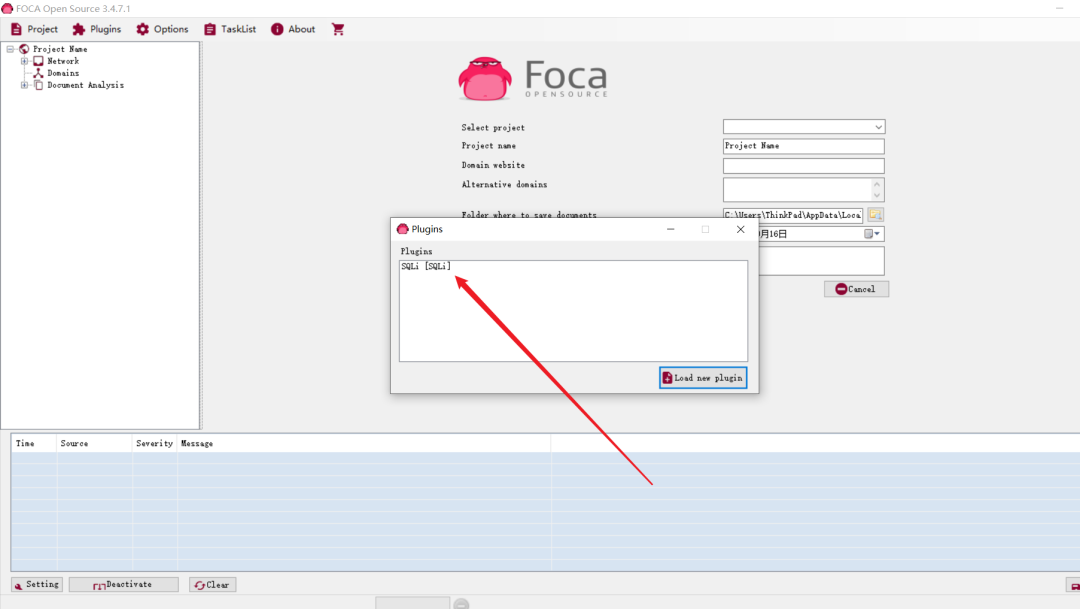Close the Plugins dialog
Image resolution: width=1080 pixels, height=609 pixels.
[x=740, y=229]
